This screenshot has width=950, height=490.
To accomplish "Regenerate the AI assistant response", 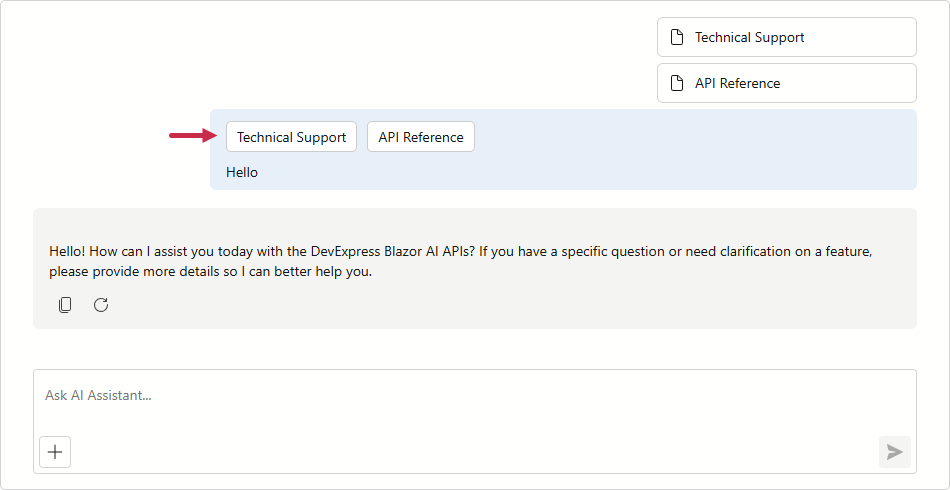I will [x=101, y=305].
